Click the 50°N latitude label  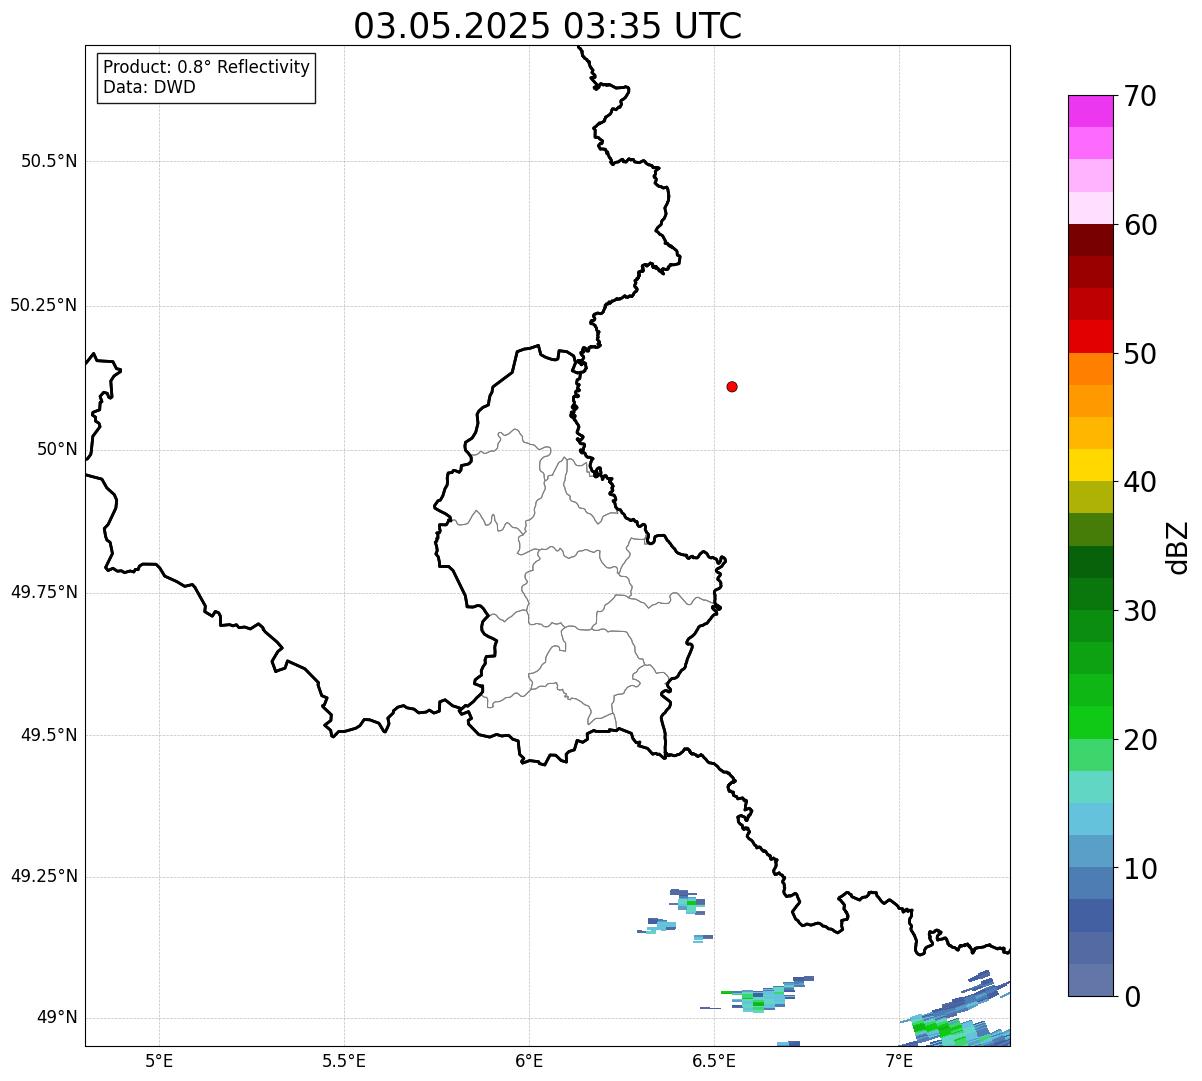coord(57,449)
